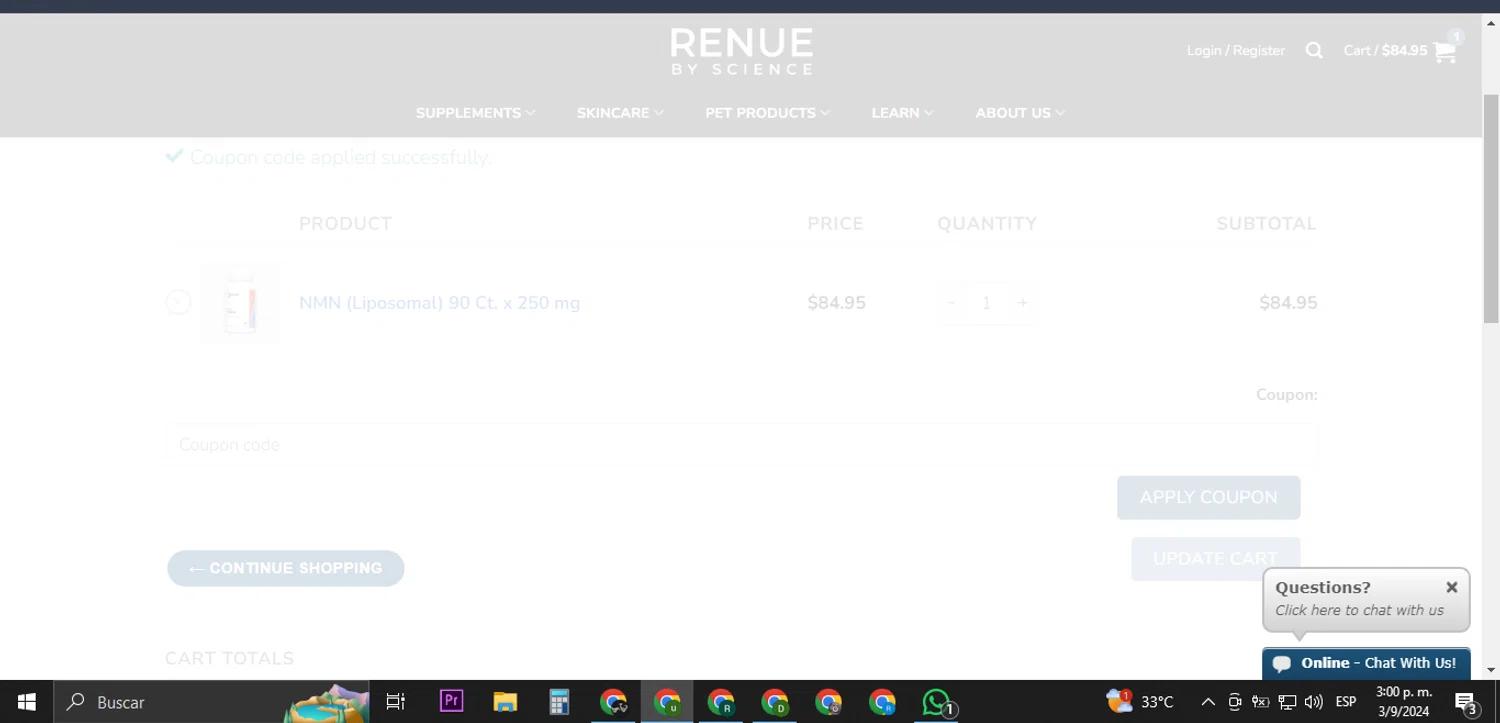Click scrollbar down arrow
Screen dimensions: 1500x723
tap(1491, 670)
